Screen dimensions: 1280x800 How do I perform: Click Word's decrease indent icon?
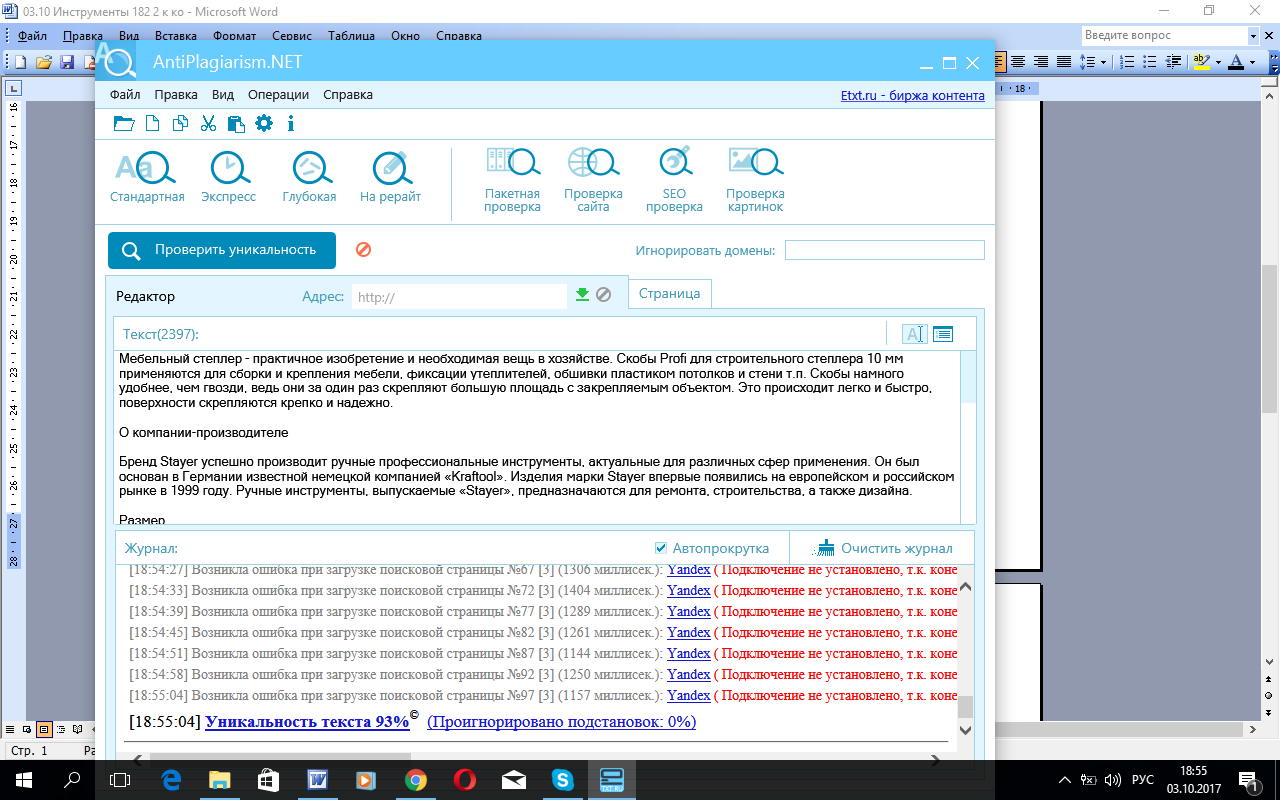click(x=1173, y=62)
